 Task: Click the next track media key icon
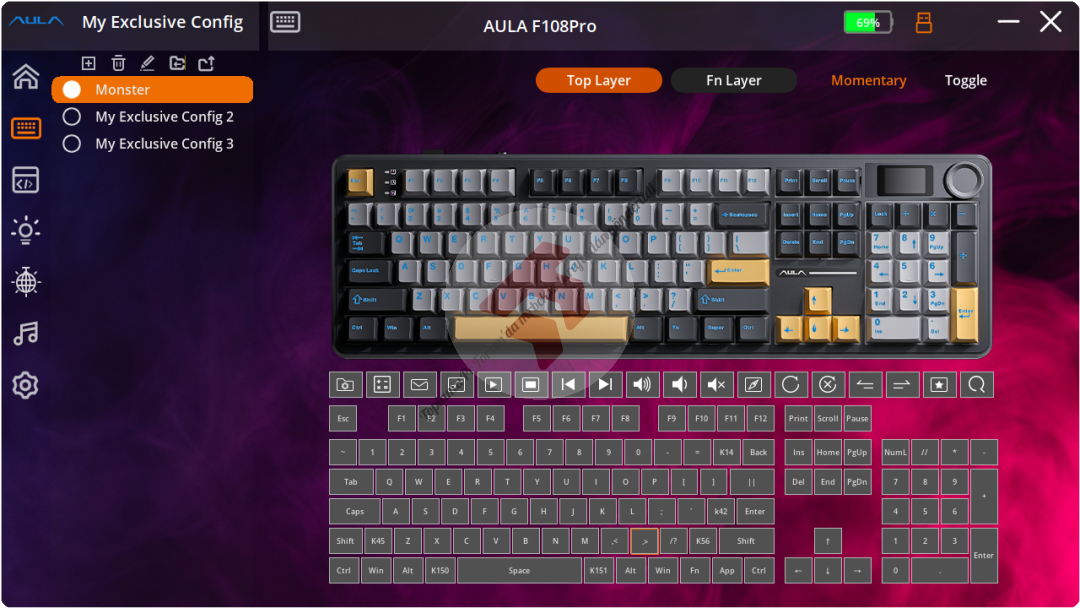point(605,385)
